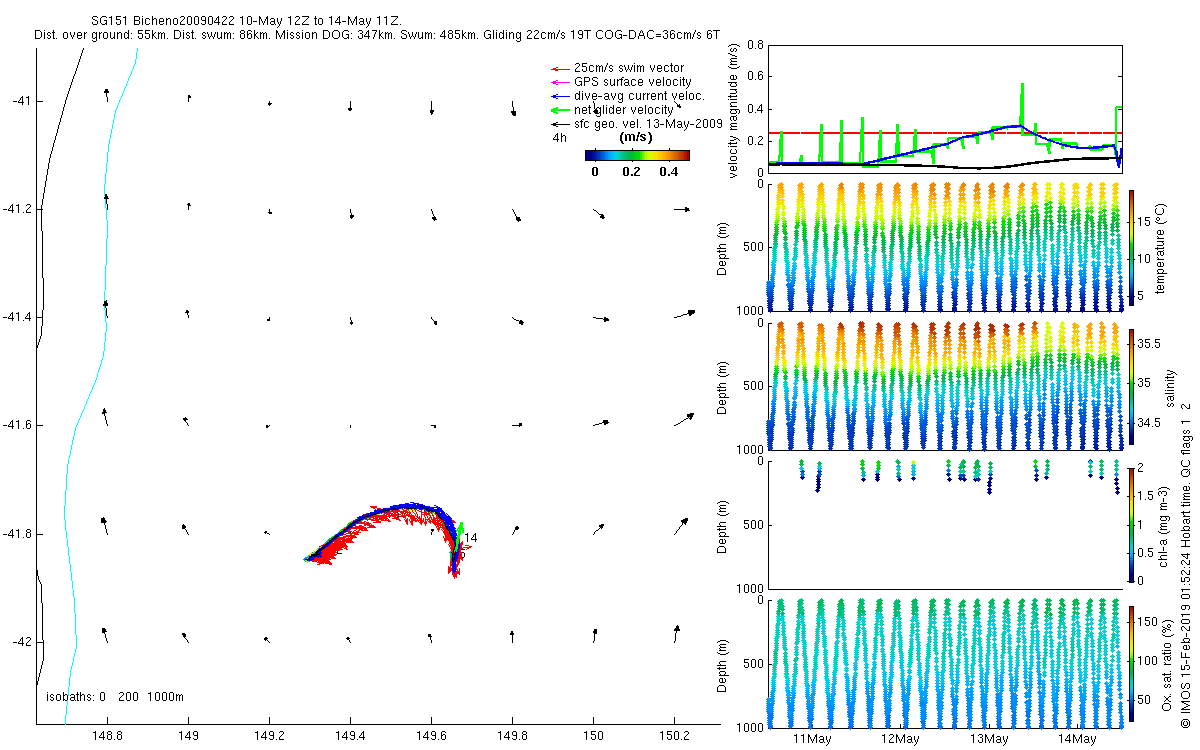This screenshot has width=1200, height=750.
Task: Click latitude tick label '-41.4'
Action: pos(20,317)
